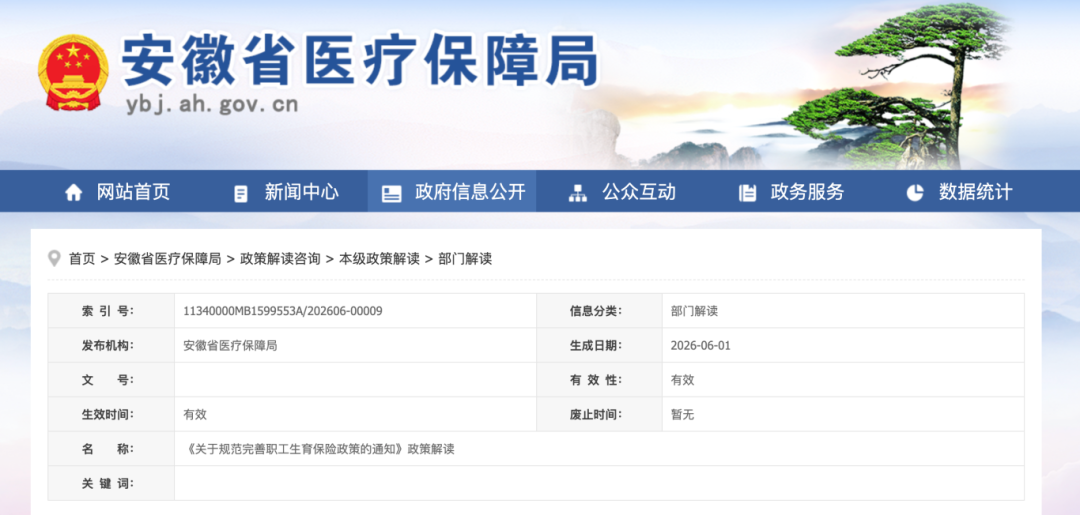1080x515 pixels.
Task: Click the files icon beside 政务服务
Action: (747, 193)
